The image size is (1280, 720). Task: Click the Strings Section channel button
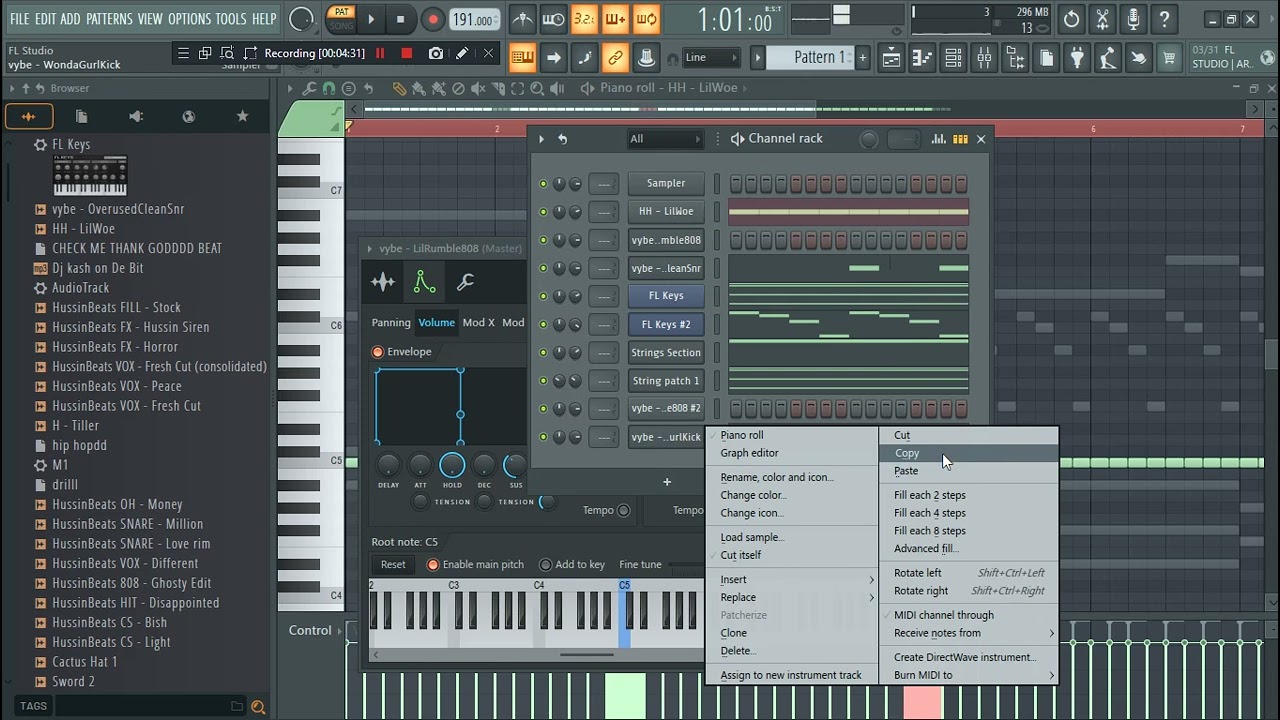coord(666,353)
